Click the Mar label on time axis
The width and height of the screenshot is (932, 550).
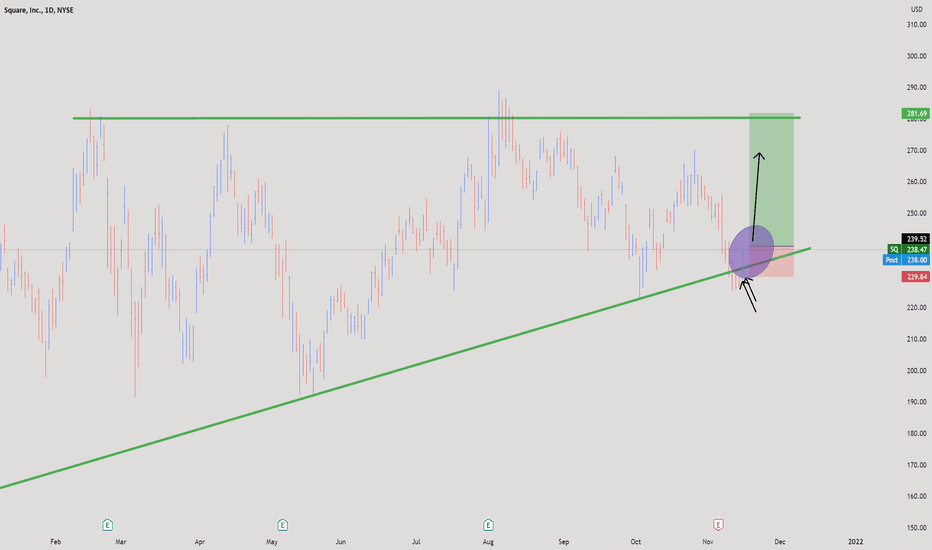pyautogui.click(x=121, y=542)
